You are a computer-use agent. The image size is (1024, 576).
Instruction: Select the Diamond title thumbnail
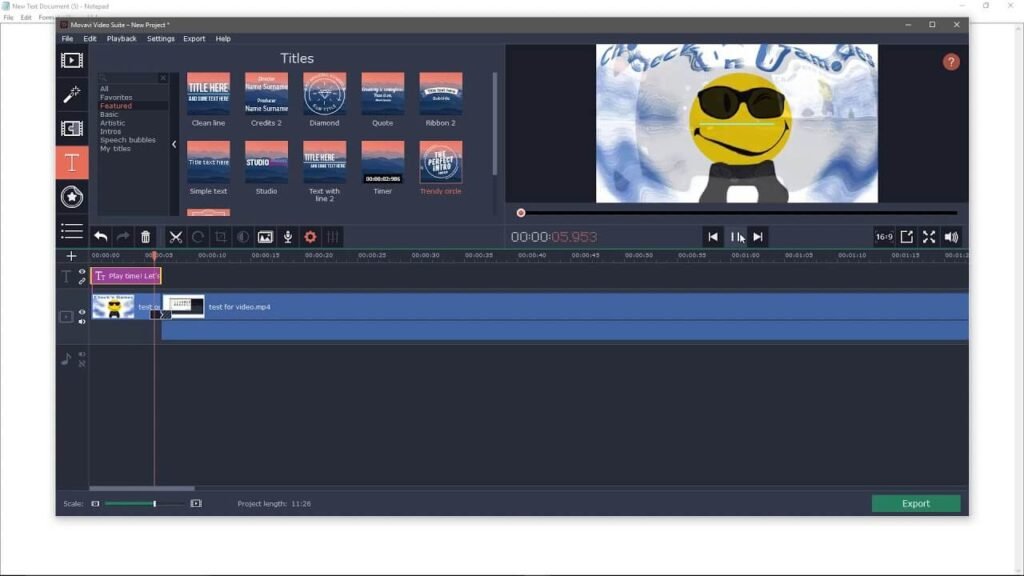pos(325,93)
